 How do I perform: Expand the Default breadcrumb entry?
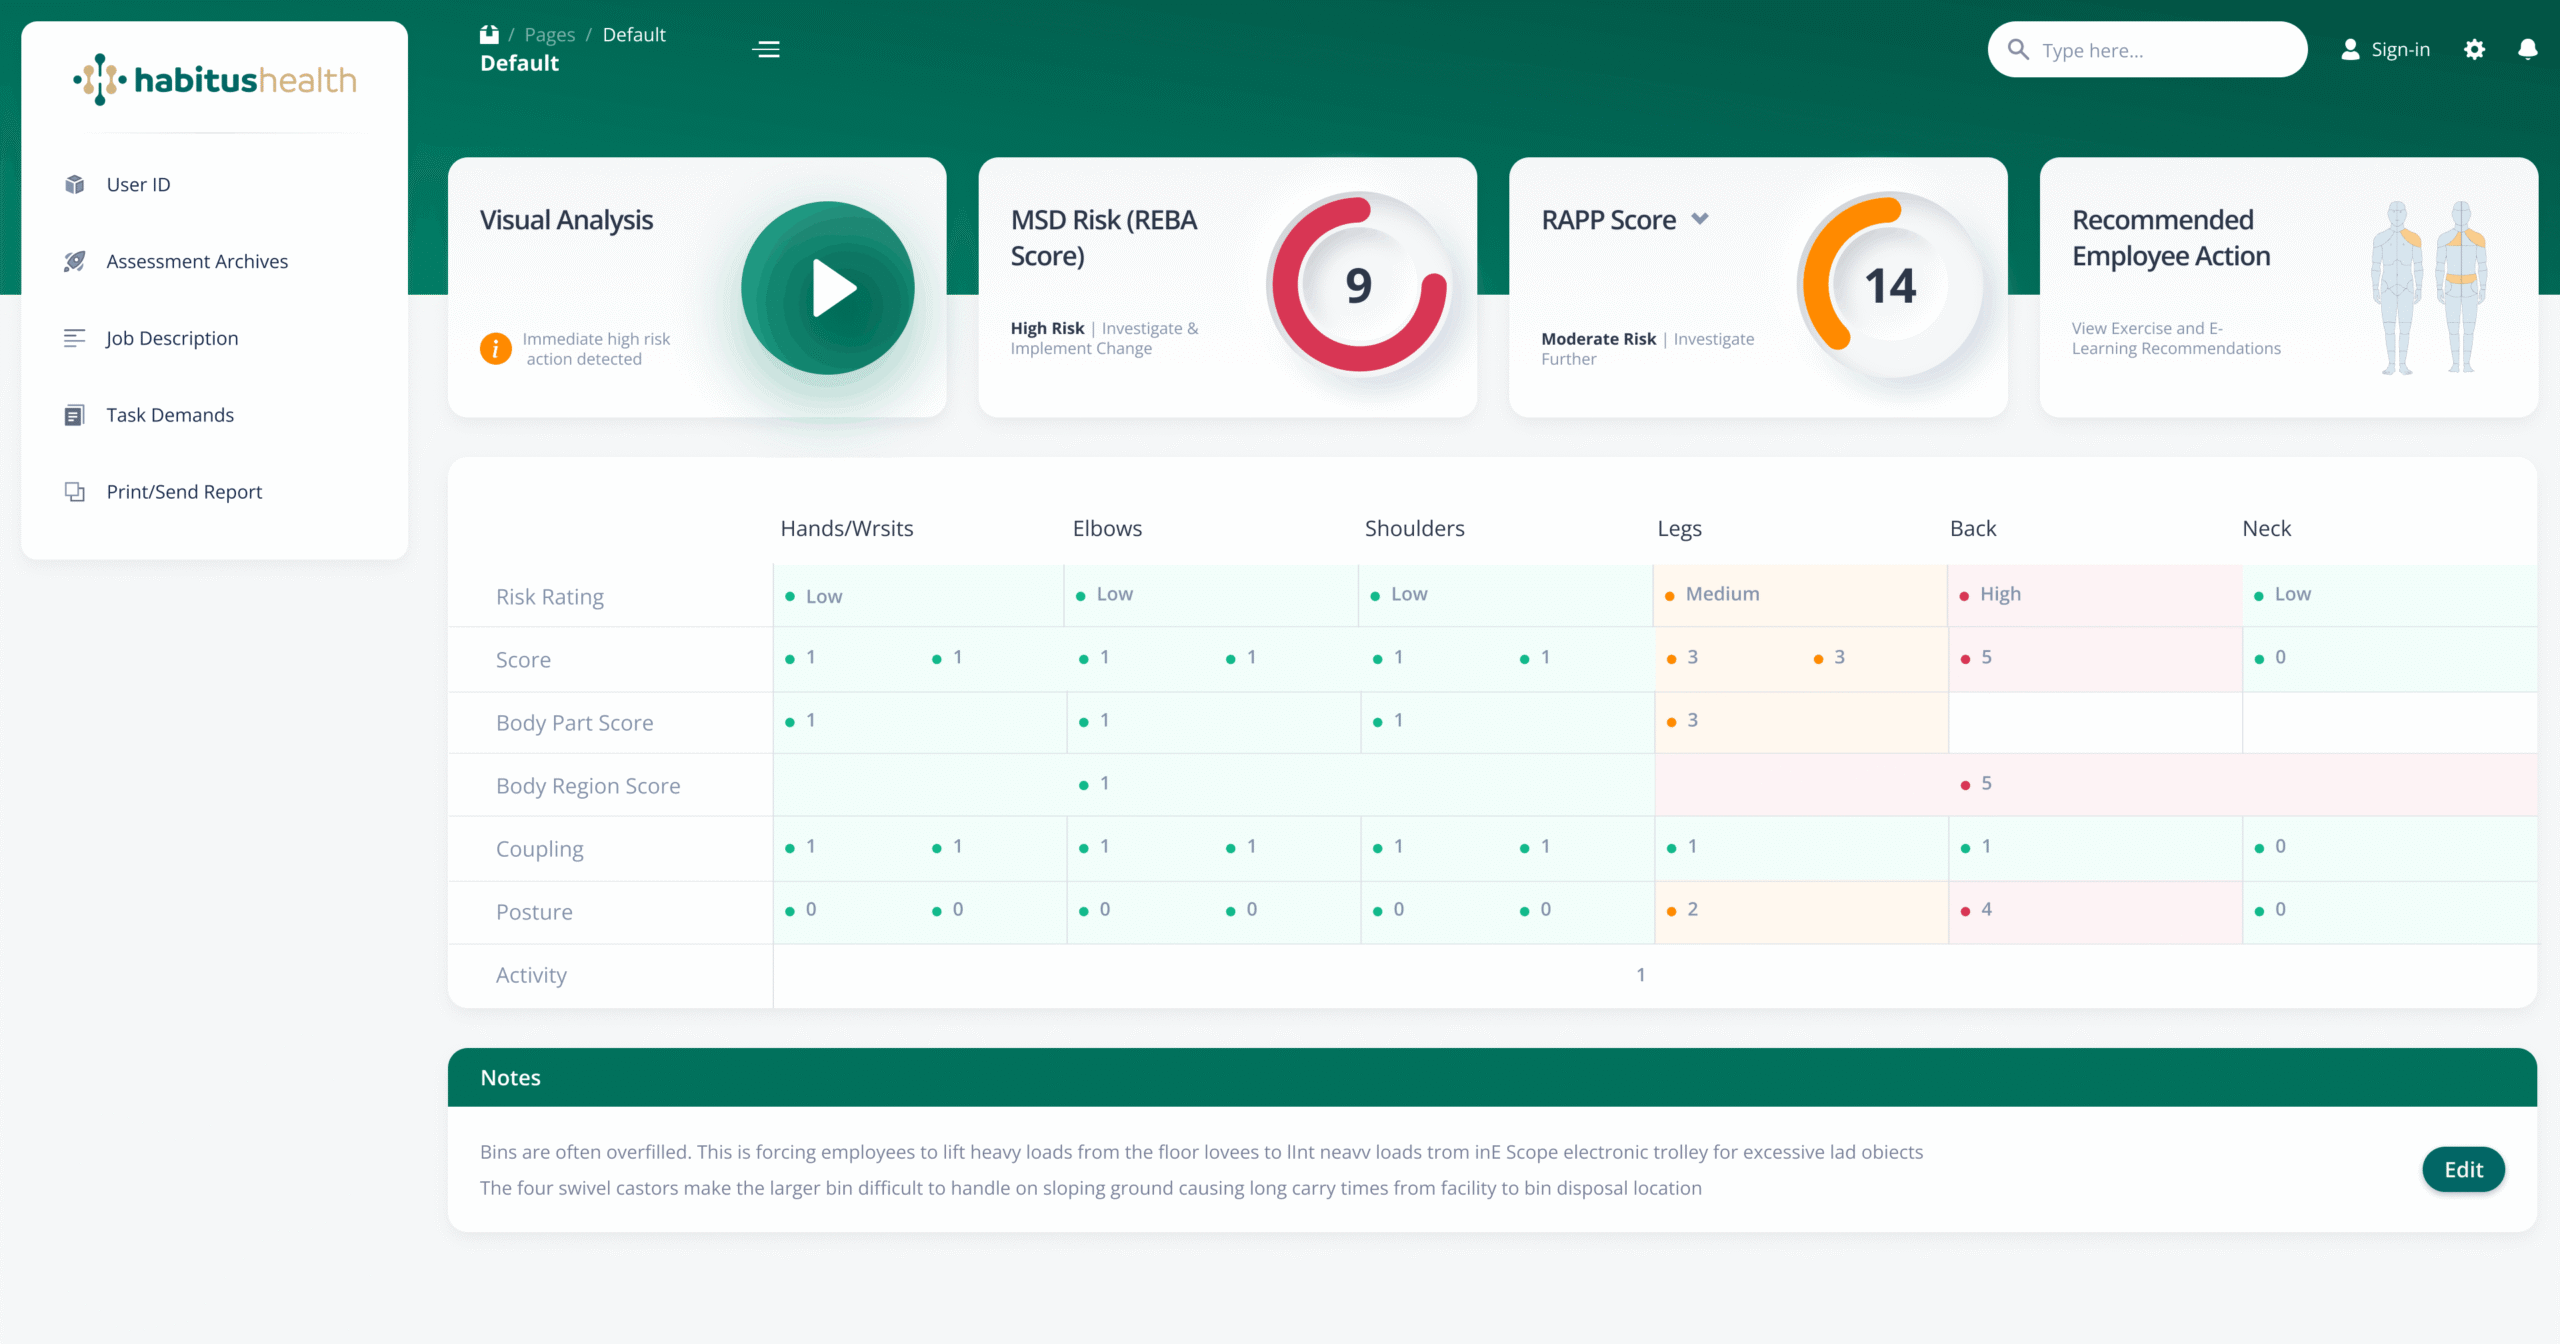tap(633, 33)
